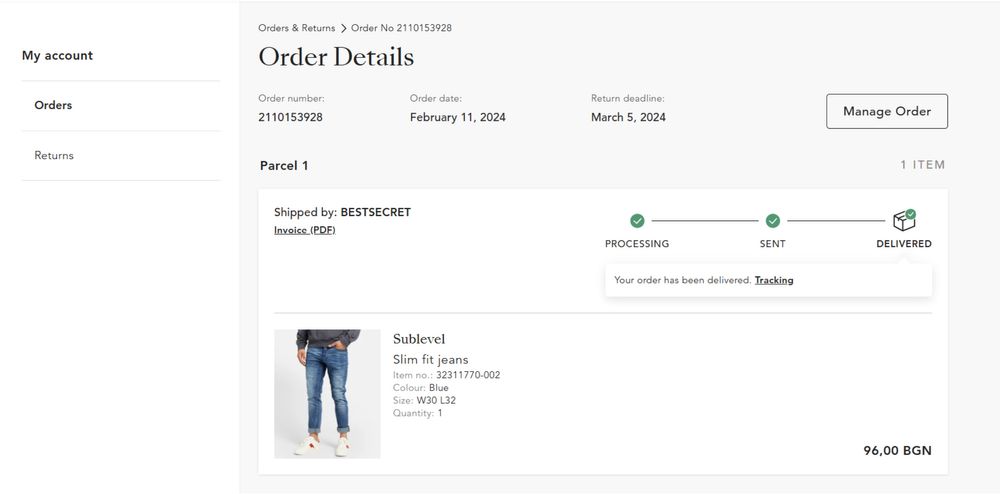
Task: Click the order number value 2110153928
Action: [290, 117]
